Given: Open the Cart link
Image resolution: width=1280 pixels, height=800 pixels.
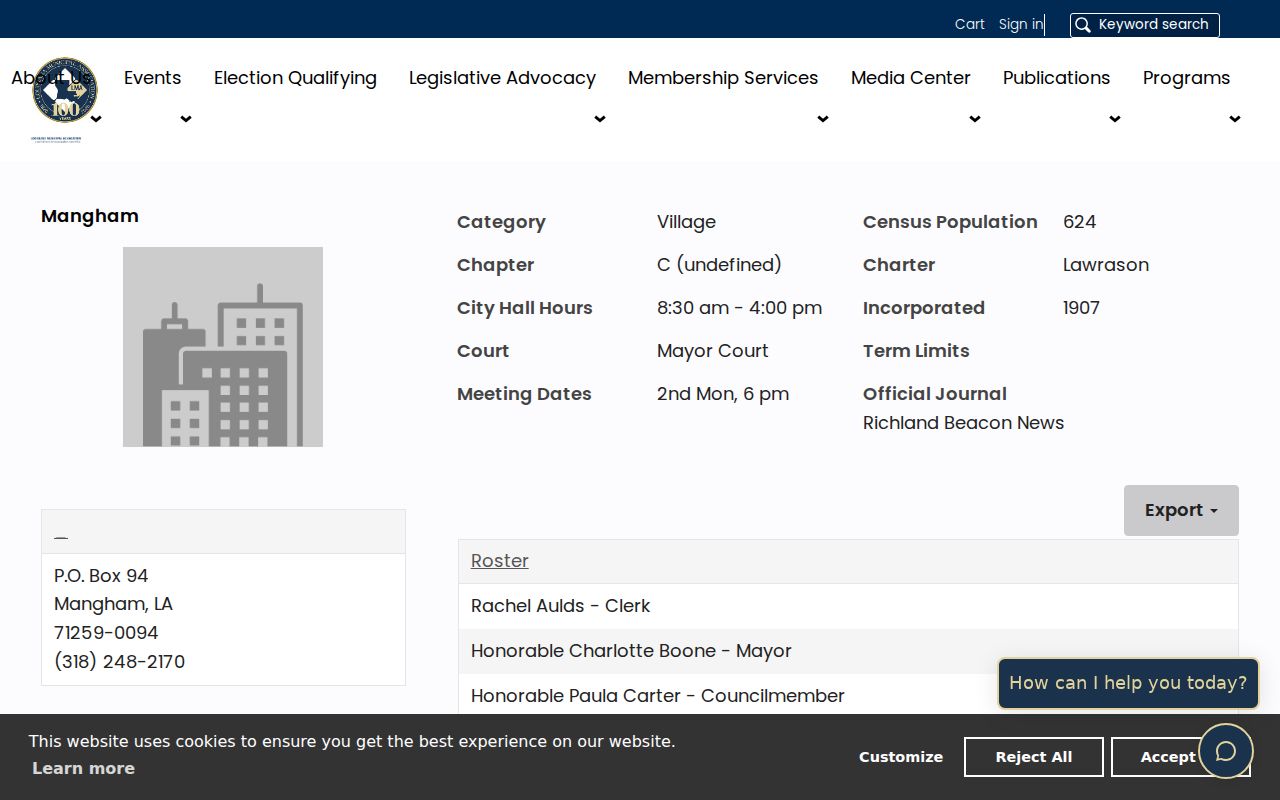Looking at the screenshot, I should [970, 24].
